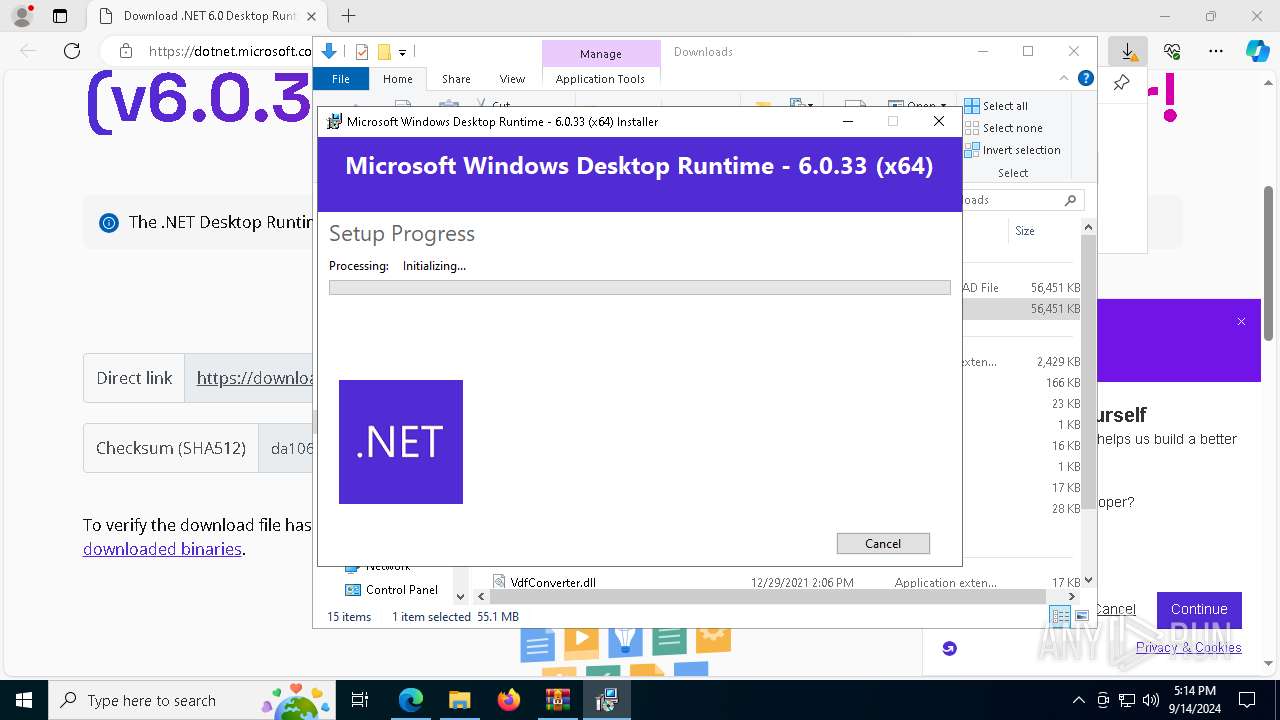Click the installer title bar icon
The width and height of the screenshot is (1280, 720).
pos(335,122)
